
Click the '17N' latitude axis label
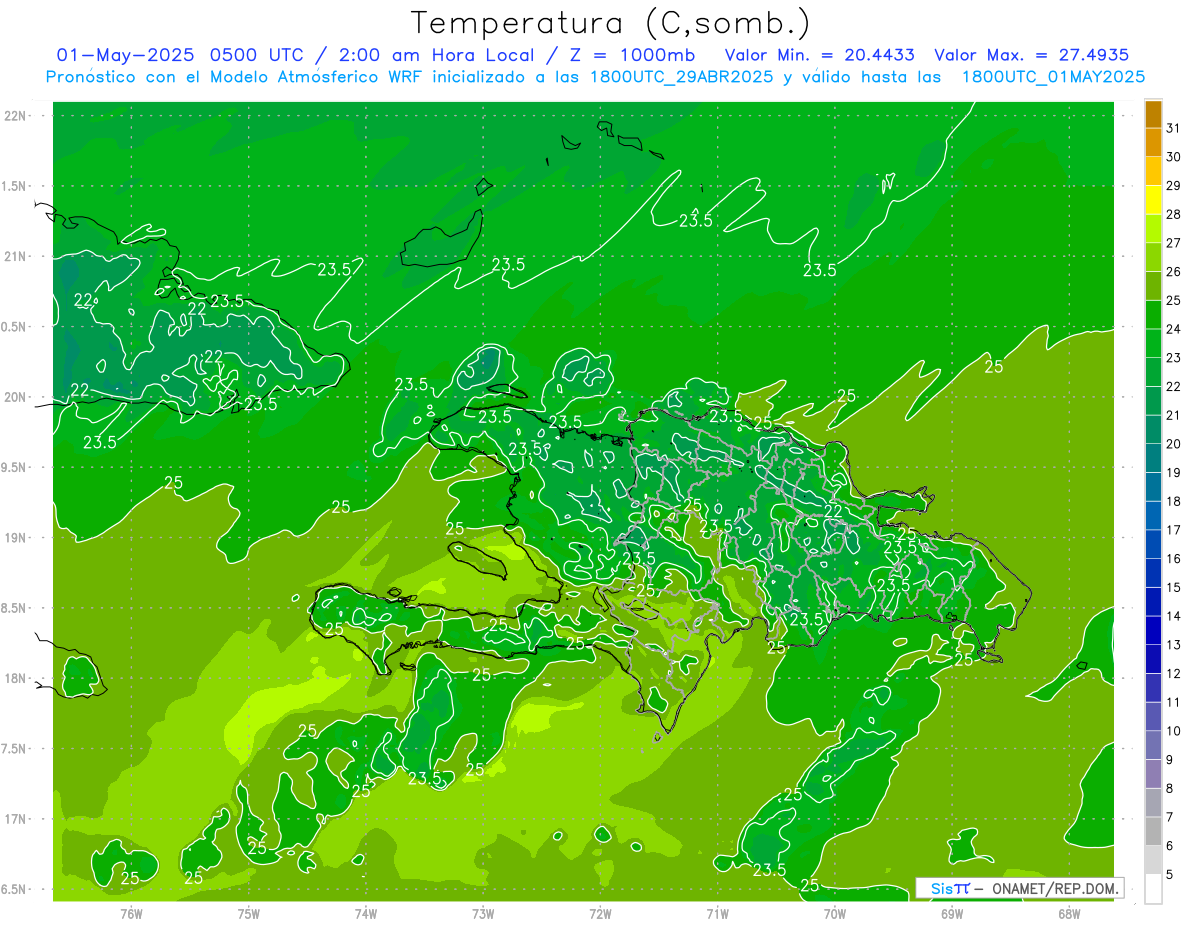tap(16, 819)
